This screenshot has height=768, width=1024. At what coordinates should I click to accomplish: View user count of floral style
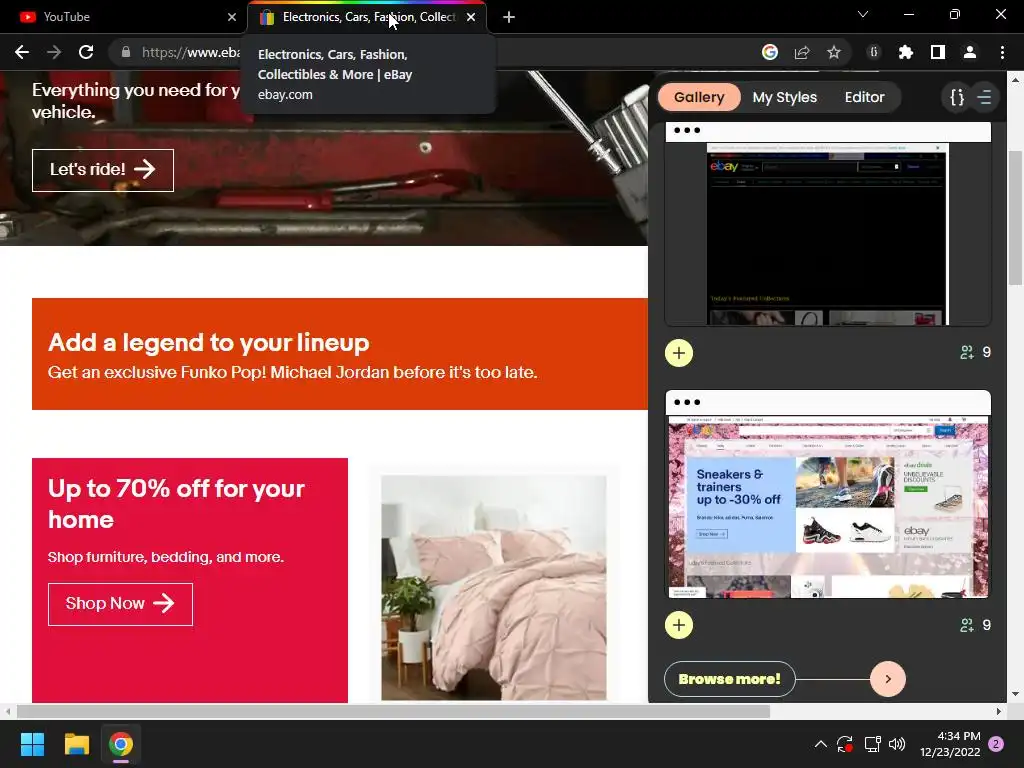pyautogui.click(x=976, y=626)
